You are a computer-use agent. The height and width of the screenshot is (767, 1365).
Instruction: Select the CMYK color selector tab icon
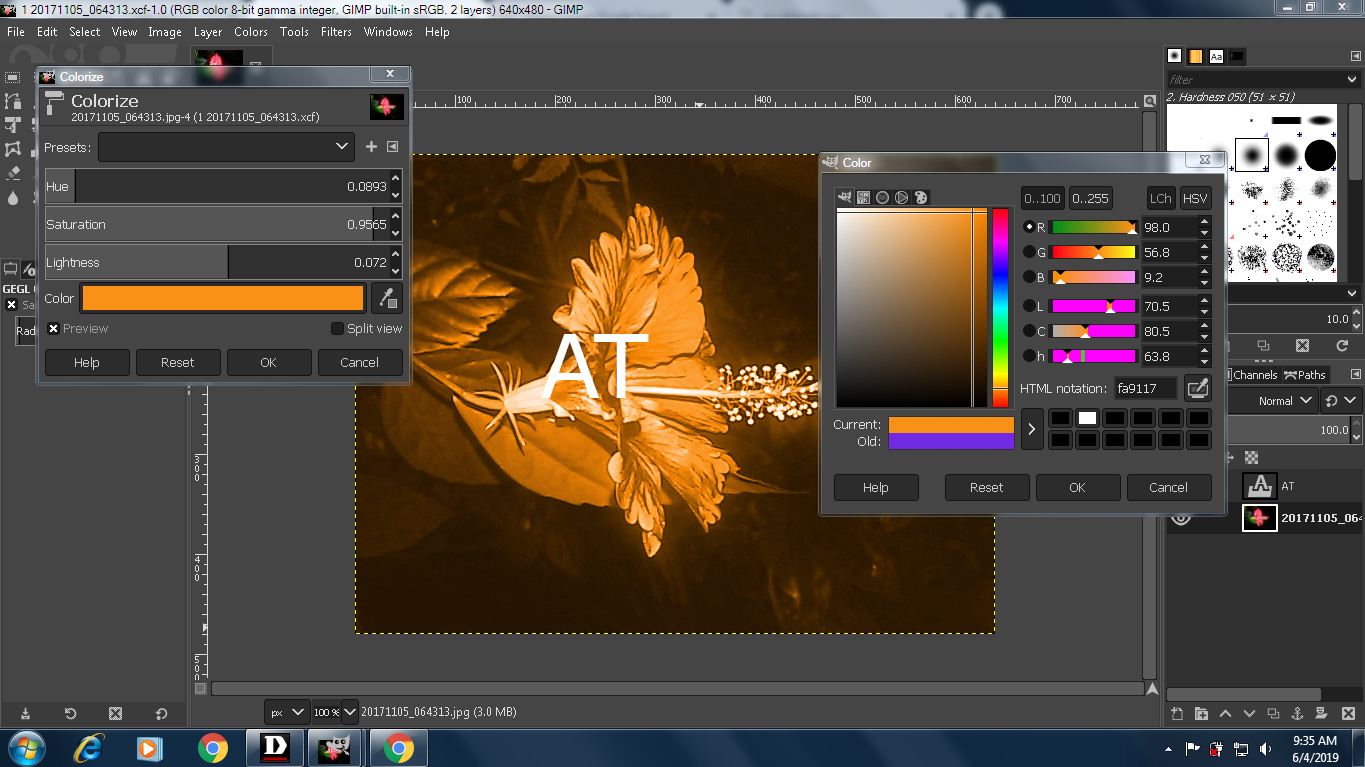[x=864, y=197]
